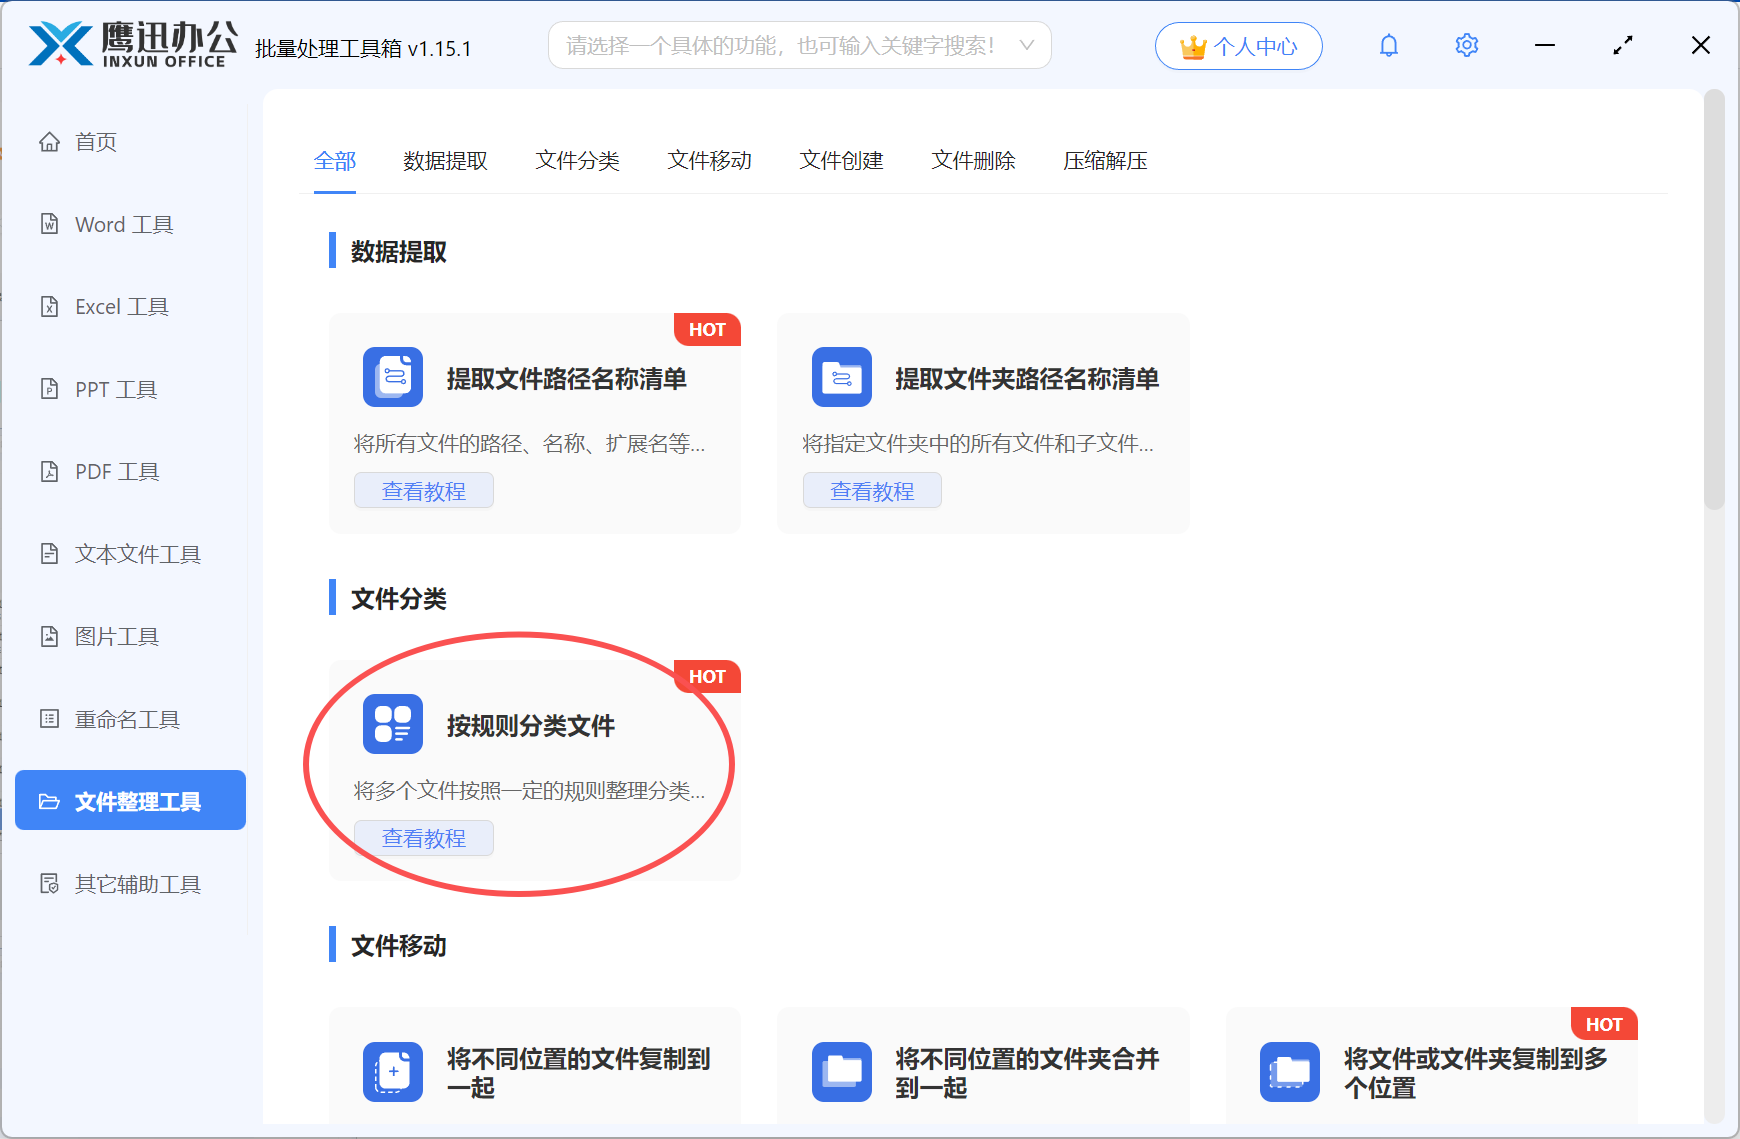Click the function search input field
The height and width of the screenshot is (1139, 1740).
pos(799,45)
